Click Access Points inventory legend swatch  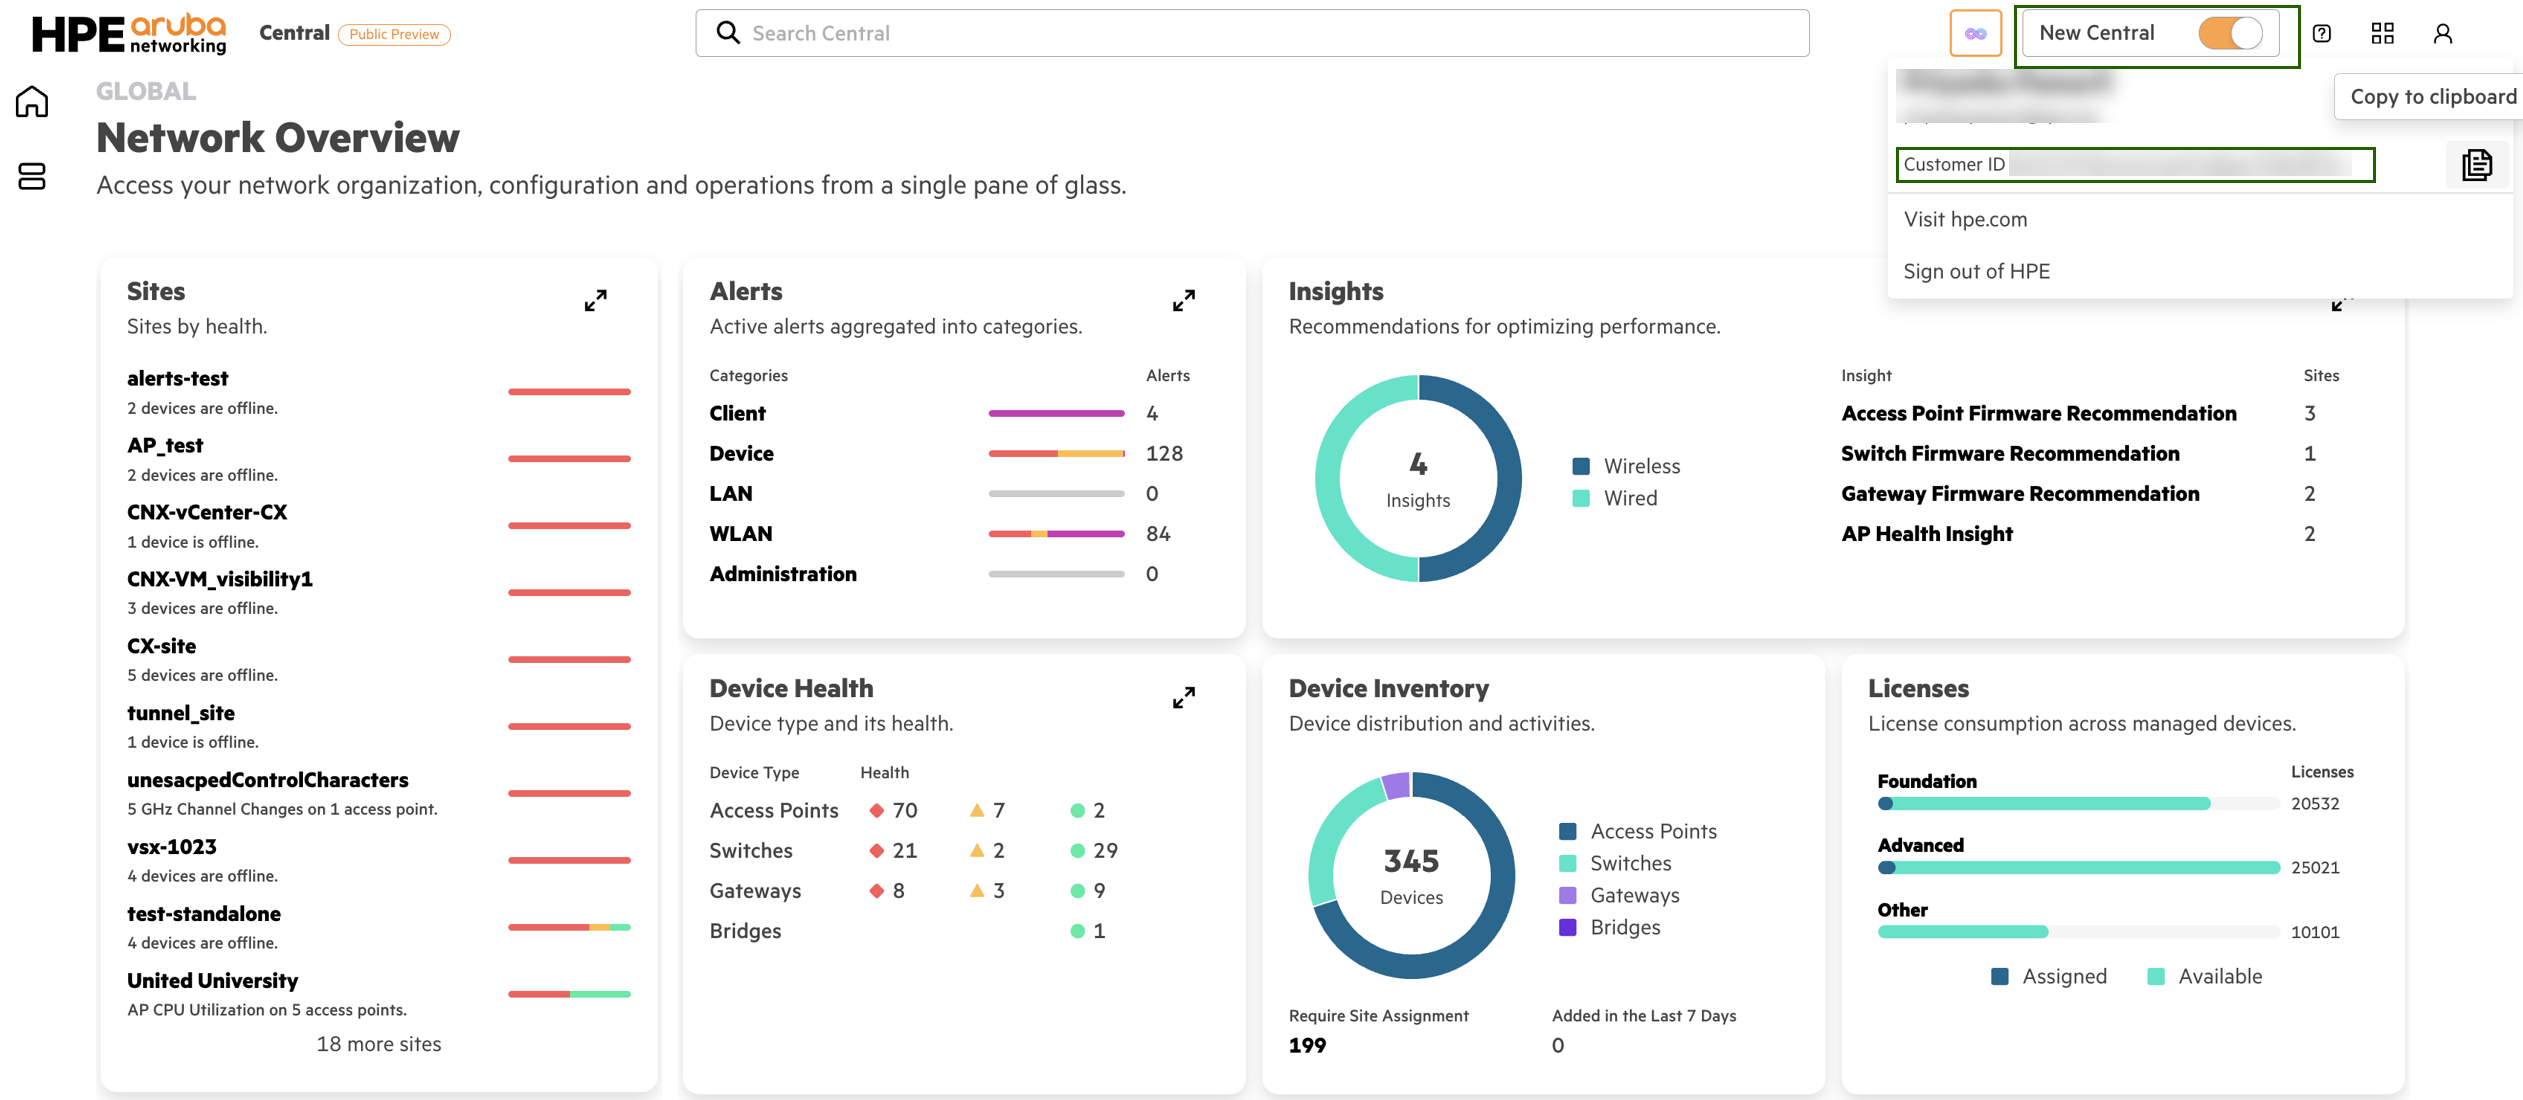pos(1568,831)
